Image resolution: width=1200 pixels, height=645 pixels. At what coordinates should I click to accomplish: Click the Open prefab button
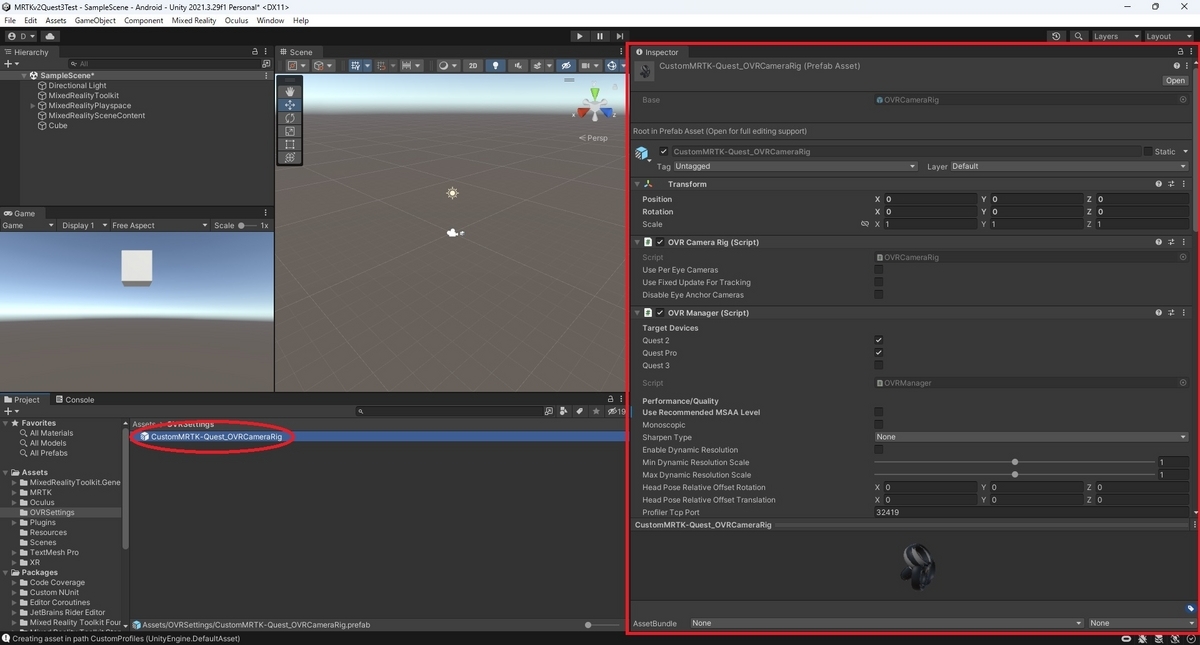(1175, 81)
